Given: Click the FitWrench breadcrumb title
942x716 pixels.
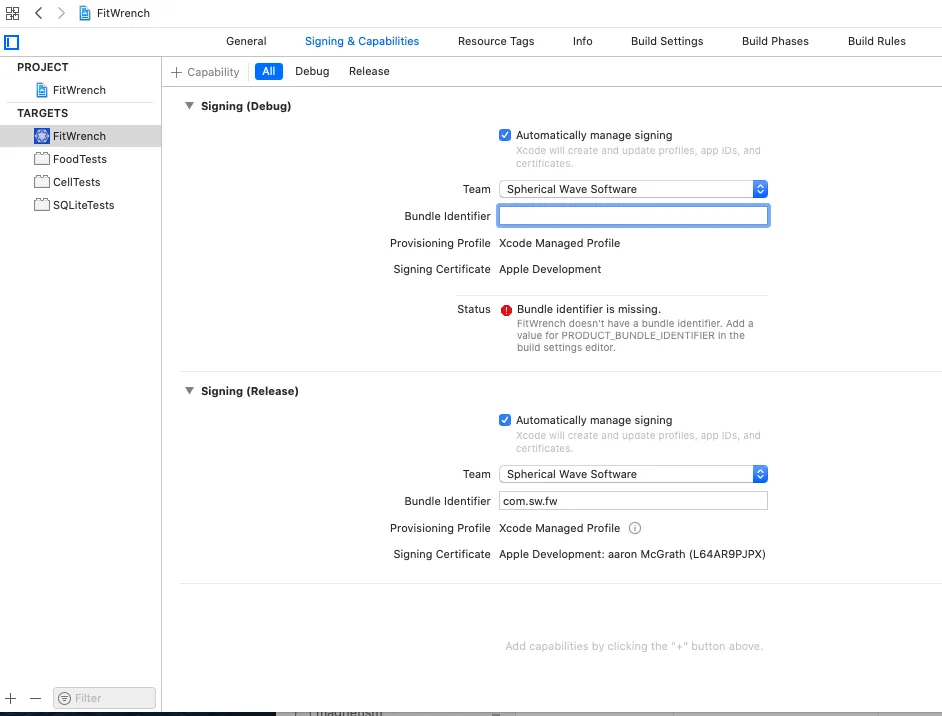Looking at the screenshot, I should click(123, 13).
